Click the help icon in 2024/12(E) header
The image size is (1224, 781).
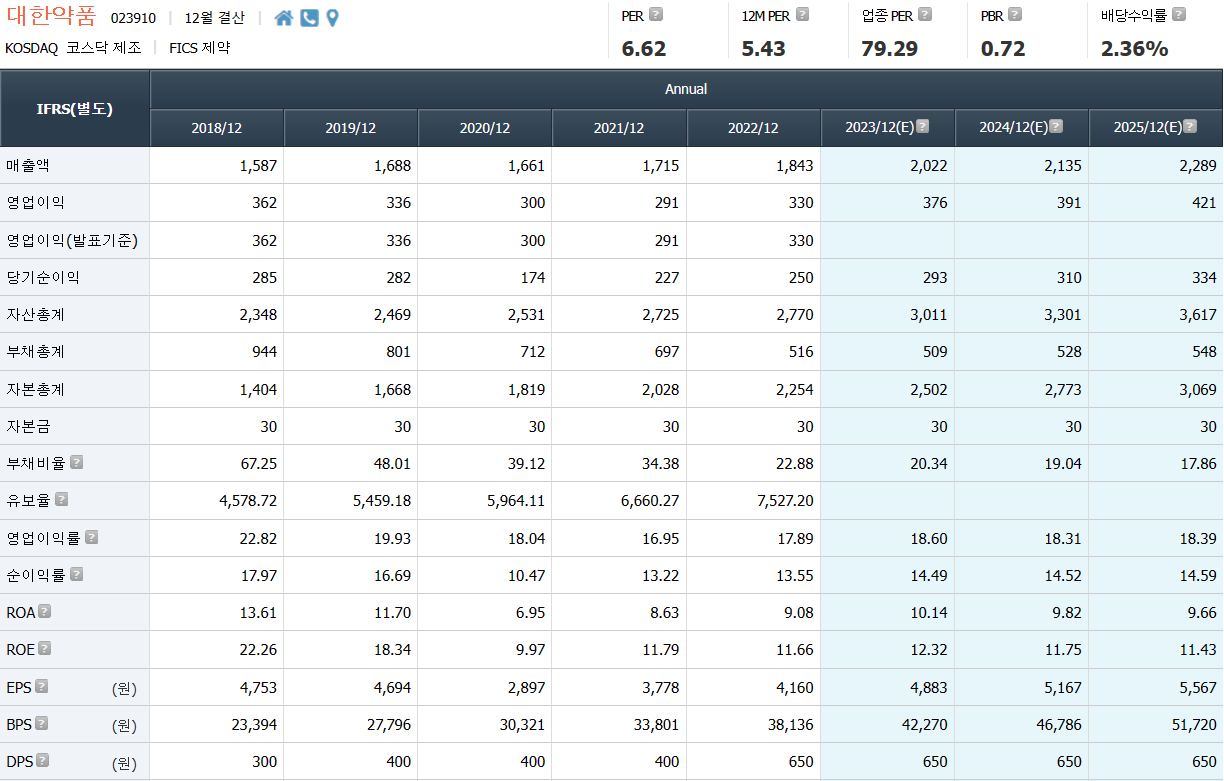1056,127
